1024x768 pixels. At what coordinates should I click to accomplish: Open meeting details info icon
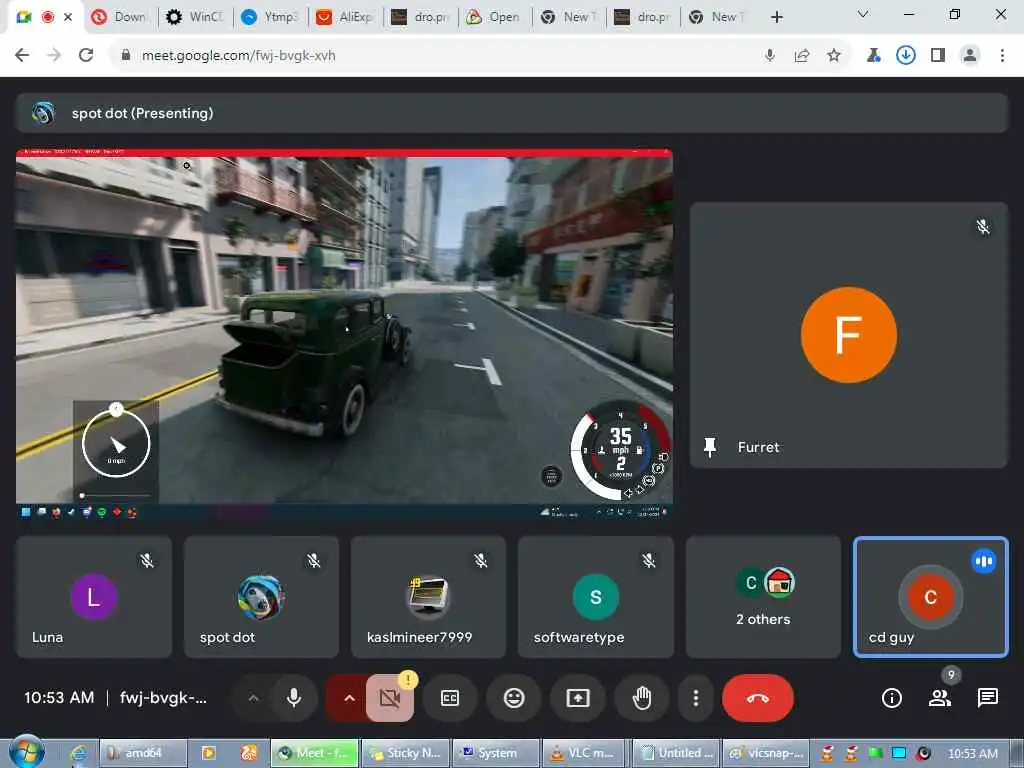891,698
